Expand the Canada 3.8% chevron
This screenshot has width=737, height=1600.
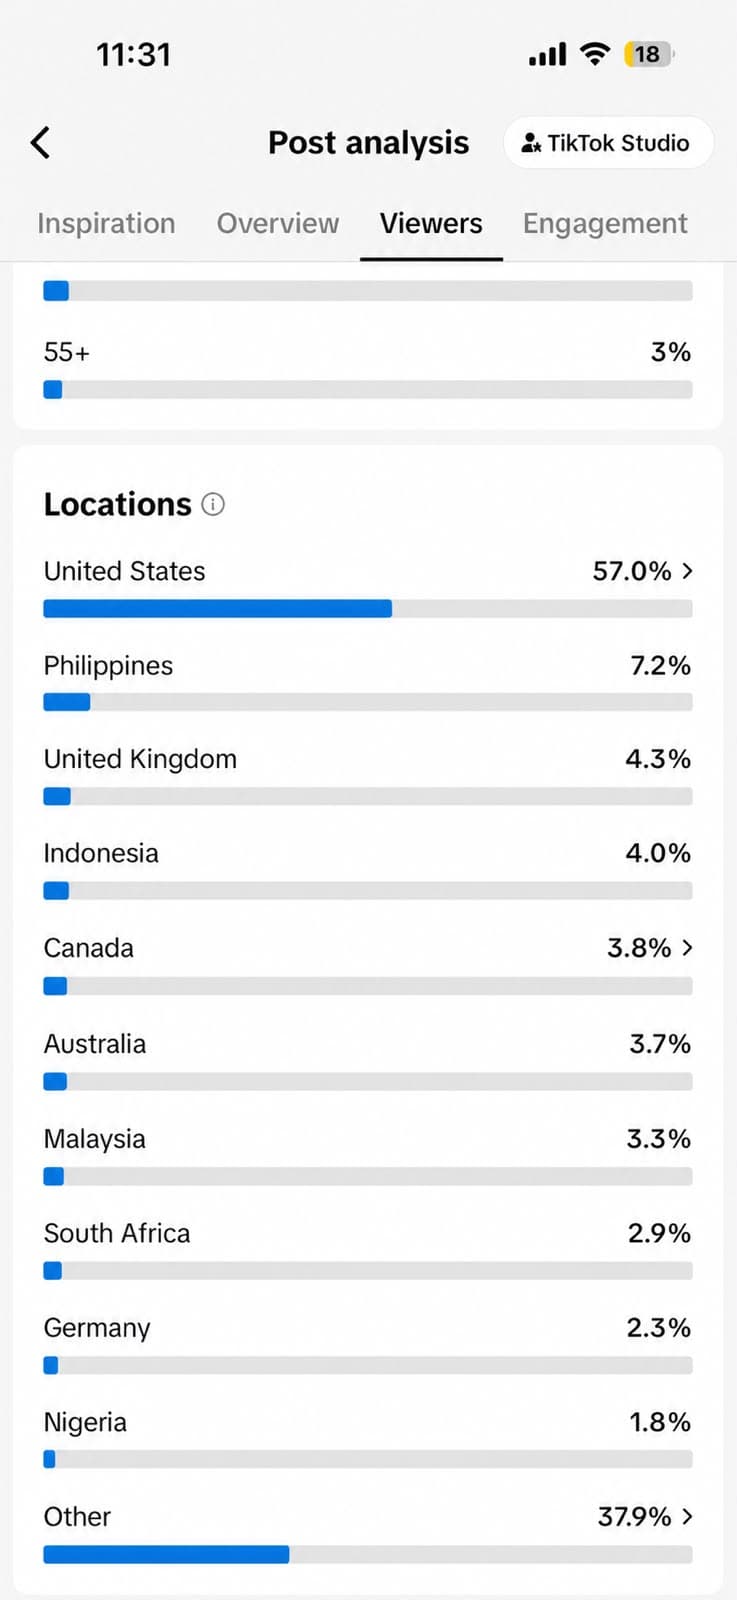point(687,948)
